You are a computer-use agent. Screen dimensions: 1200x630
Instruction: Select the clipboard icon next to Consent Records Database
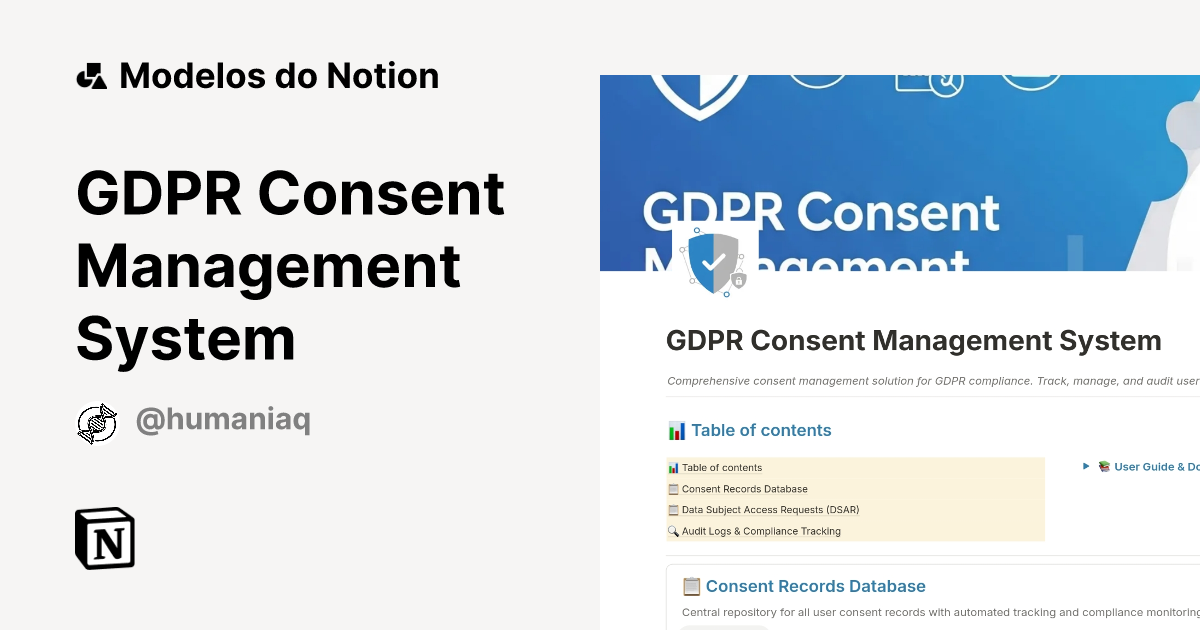(x=673, y=489)
